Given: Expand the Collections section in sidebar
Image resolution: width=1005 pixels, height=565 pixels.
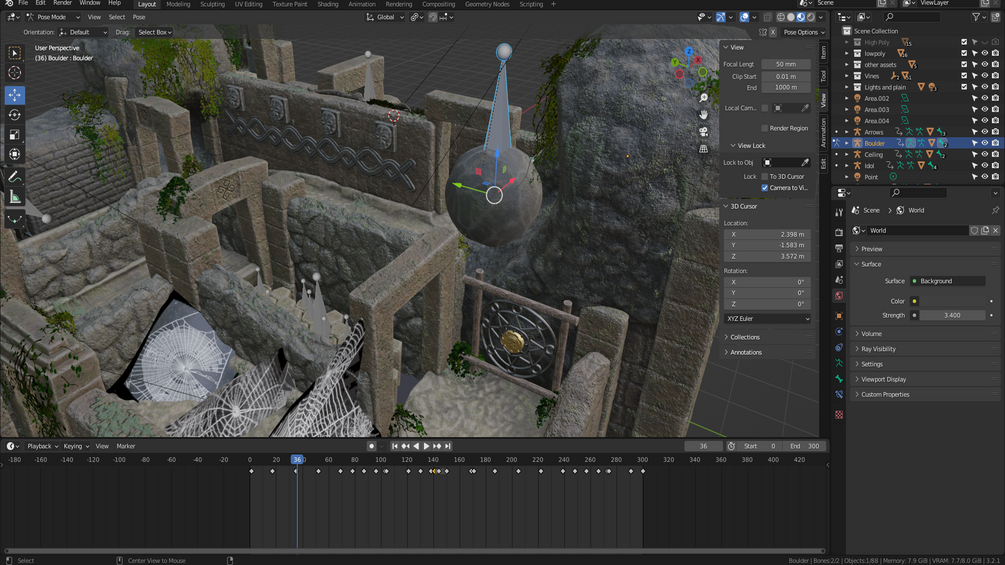Looking at the screenshot, I should point(744,337).
